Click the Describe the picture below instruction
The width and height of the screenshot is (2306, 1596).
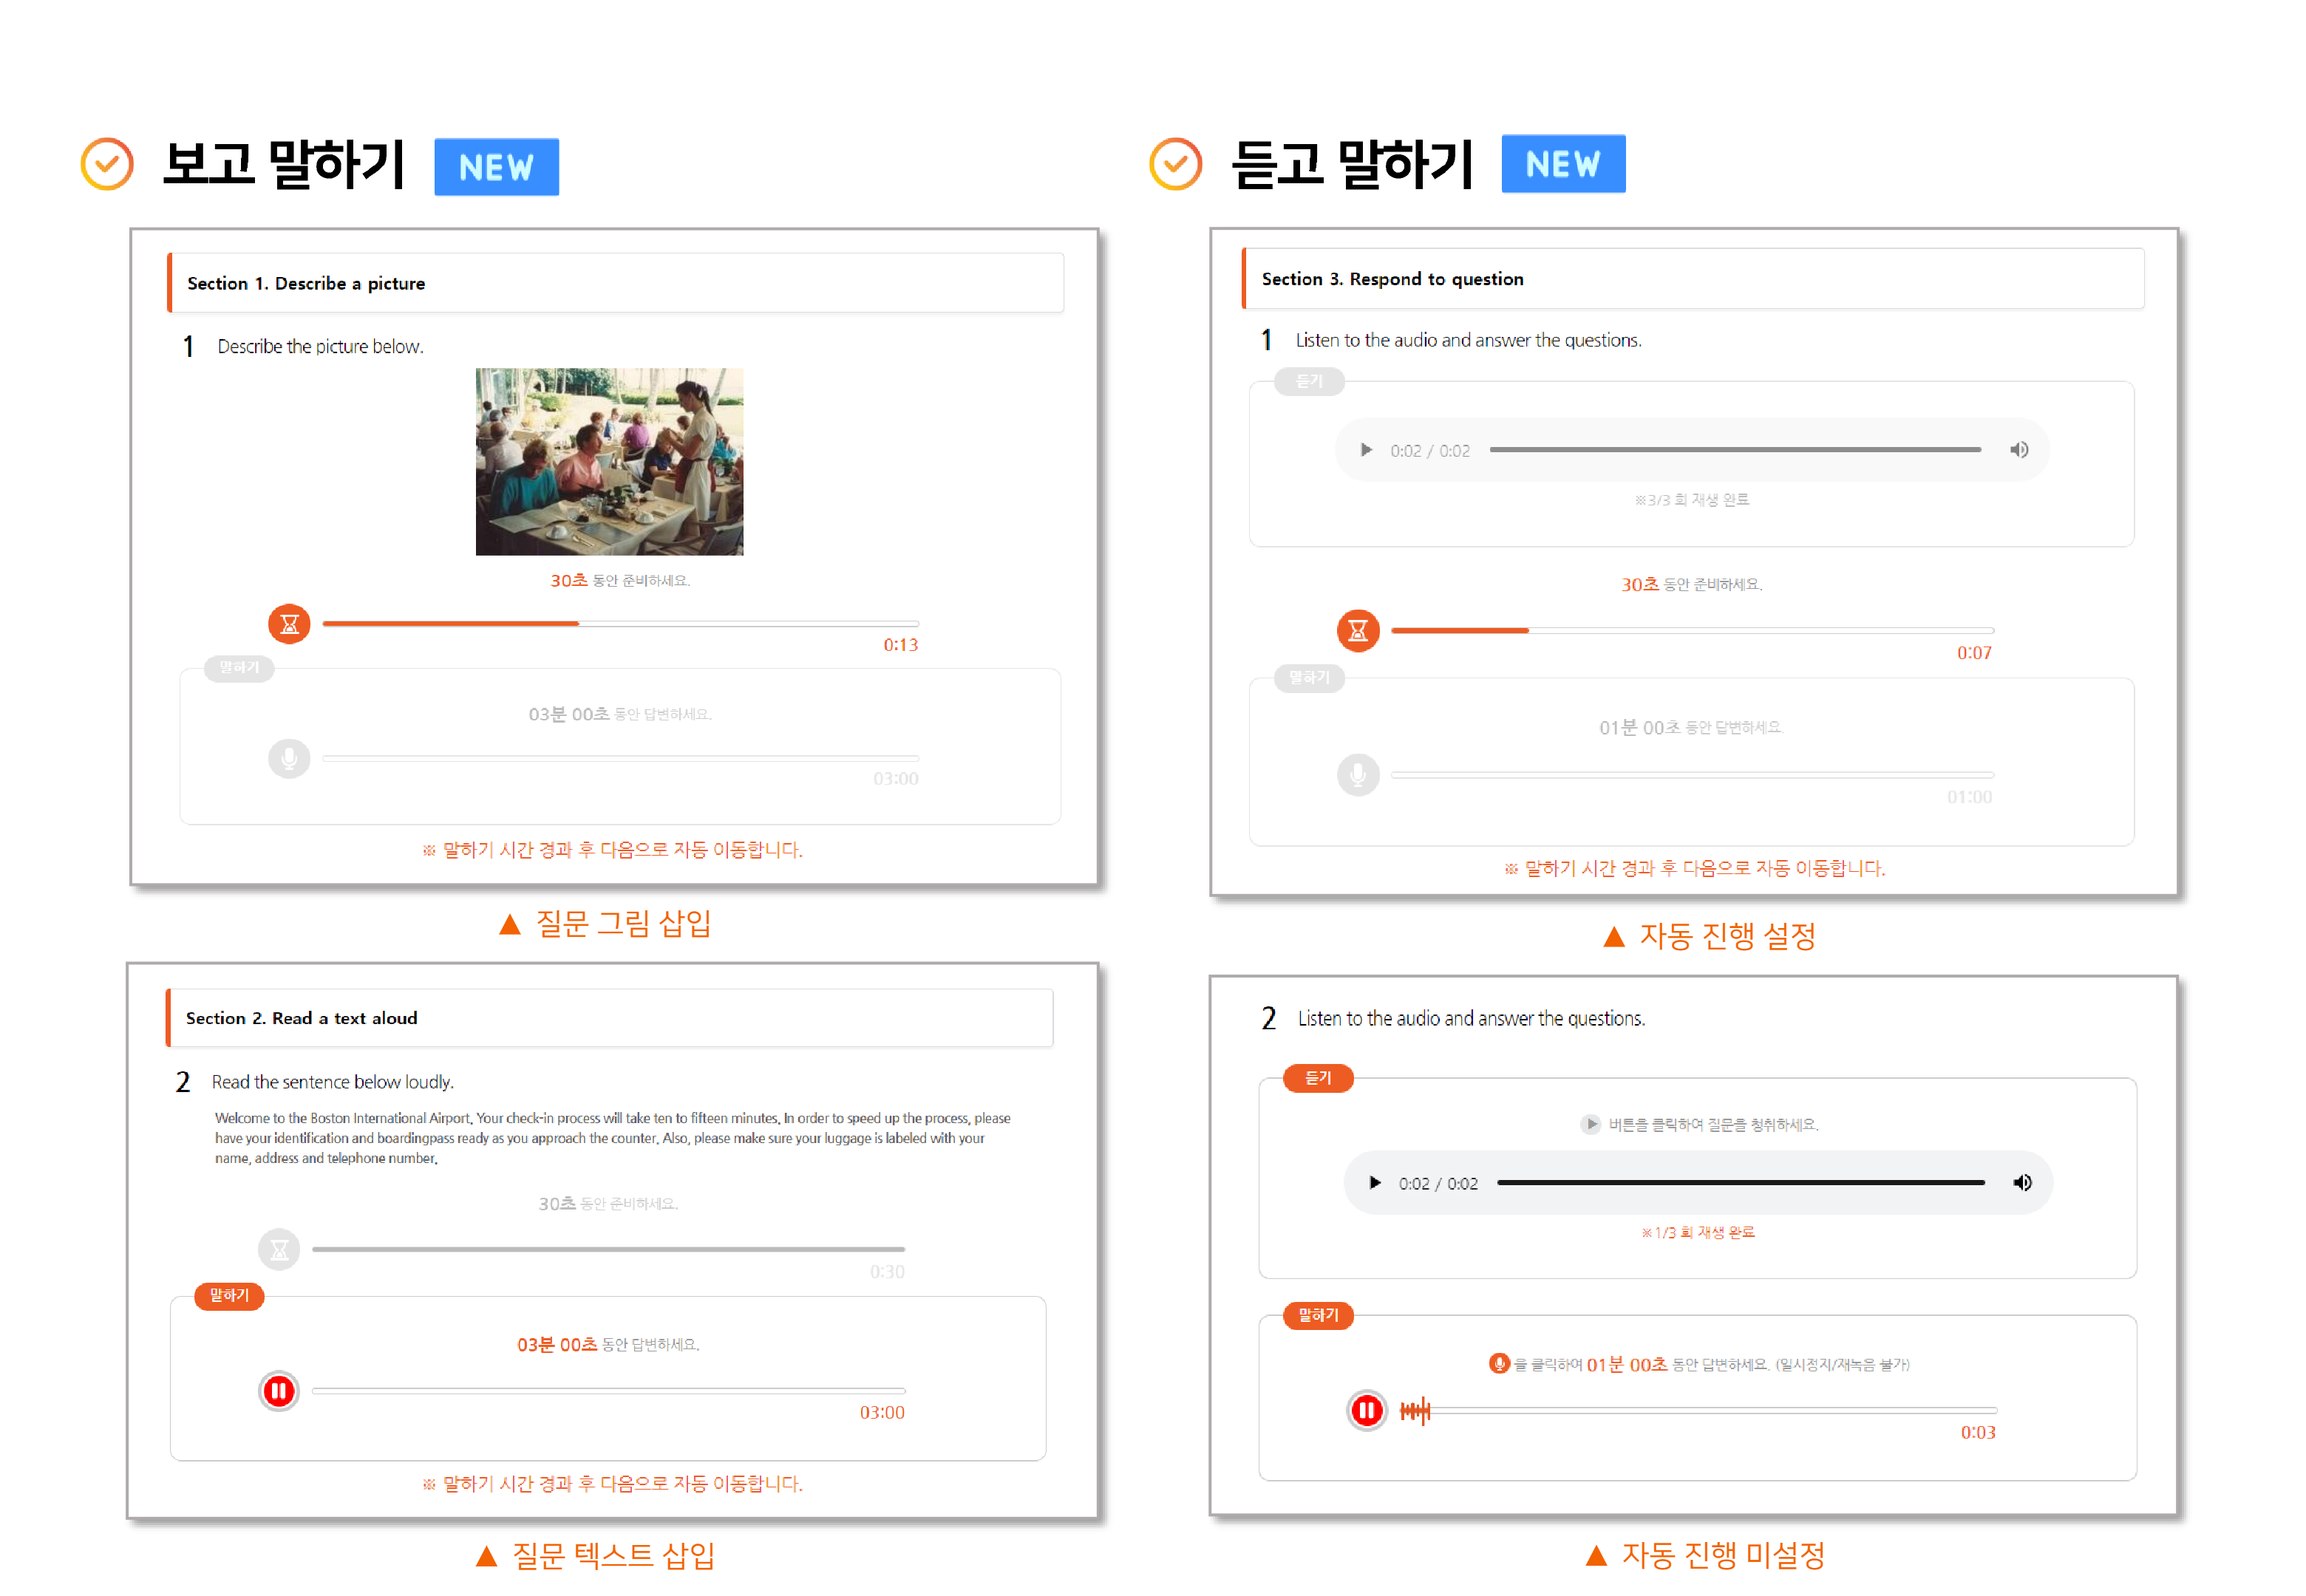(x=320, y=346)
